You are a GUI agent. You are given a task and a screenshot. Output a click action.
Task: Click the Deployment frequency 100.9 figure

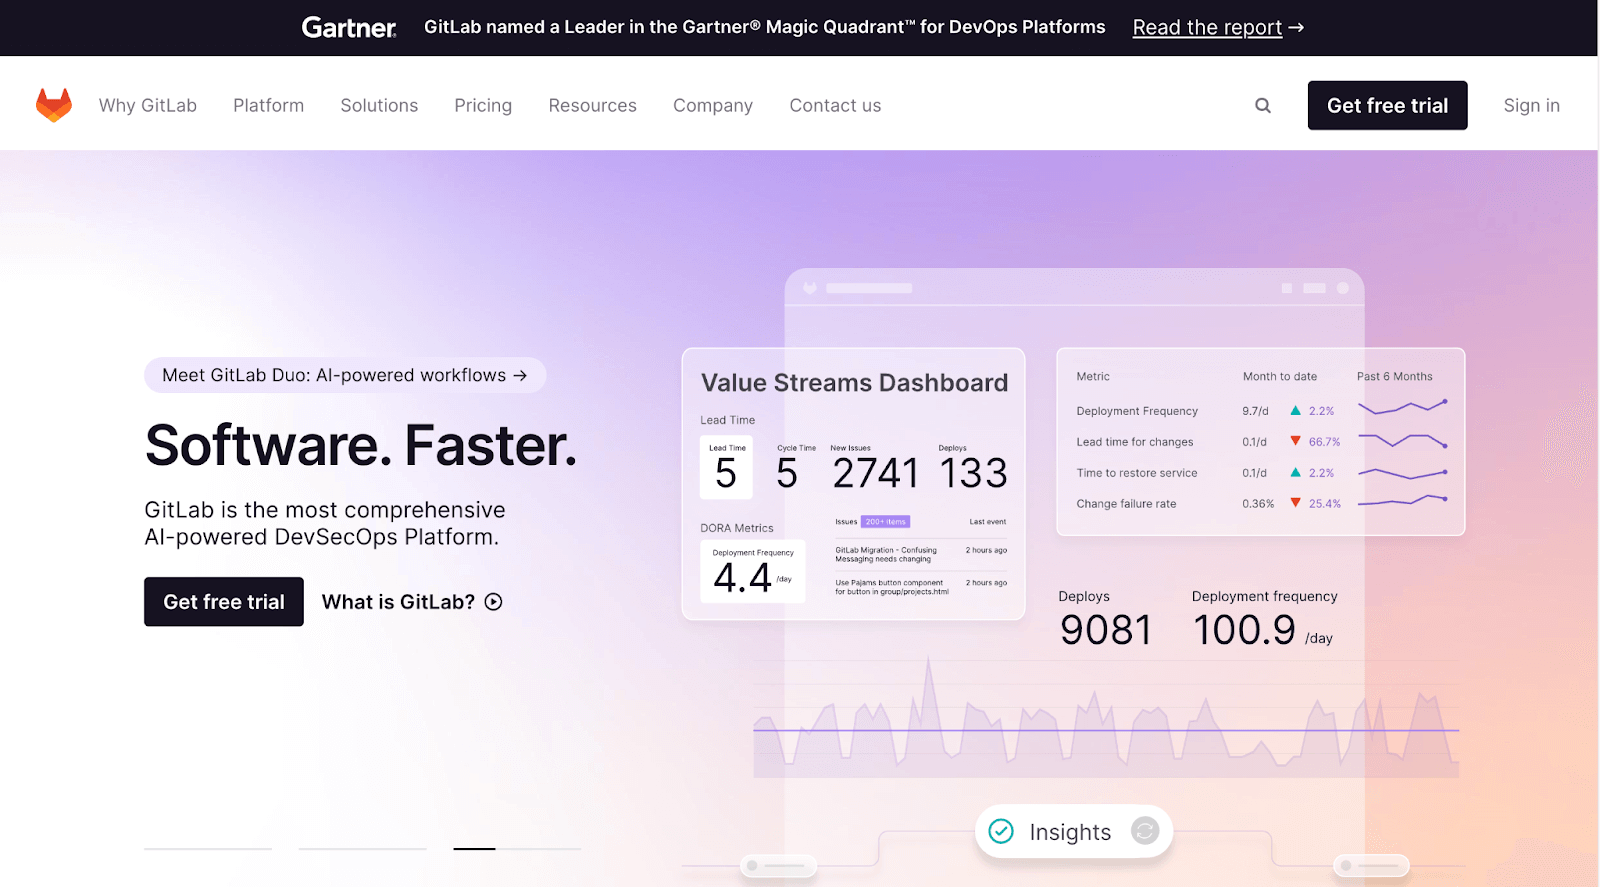click(1244, 630)
